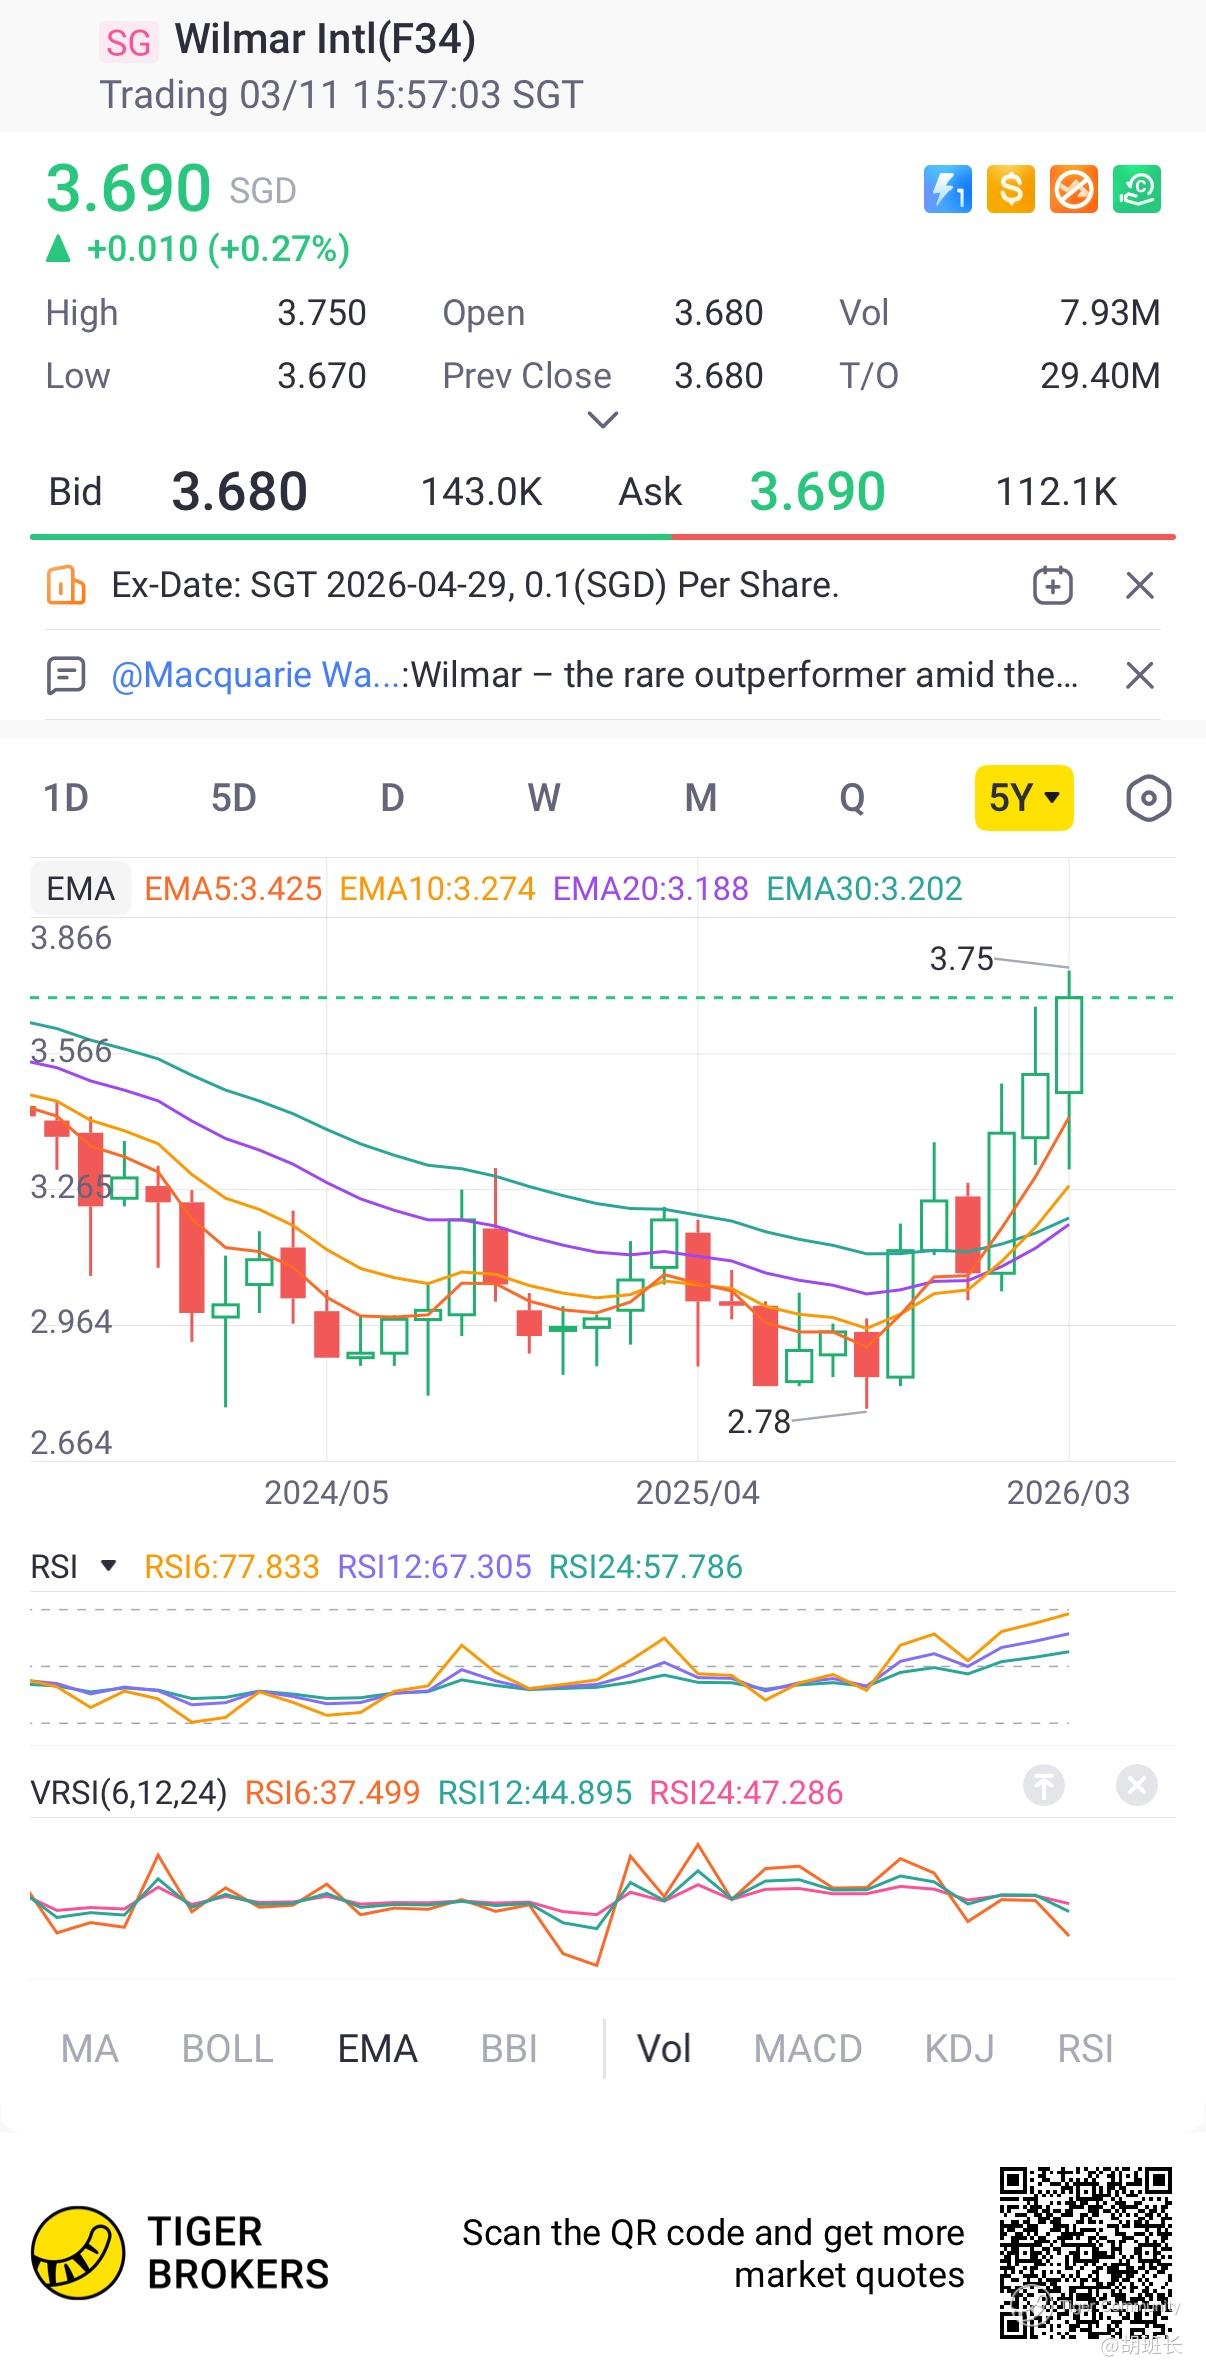Tap the dividend chart icon beside Ex-Date

point(66,585)
